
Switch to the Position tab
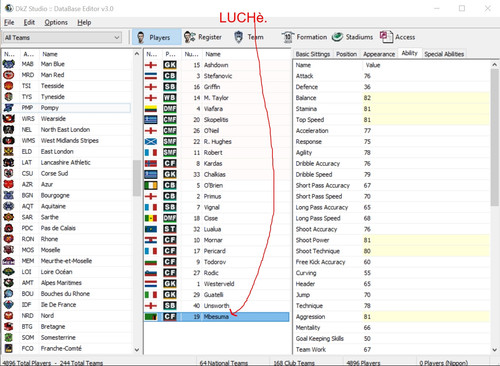click(x=346, y=54)
